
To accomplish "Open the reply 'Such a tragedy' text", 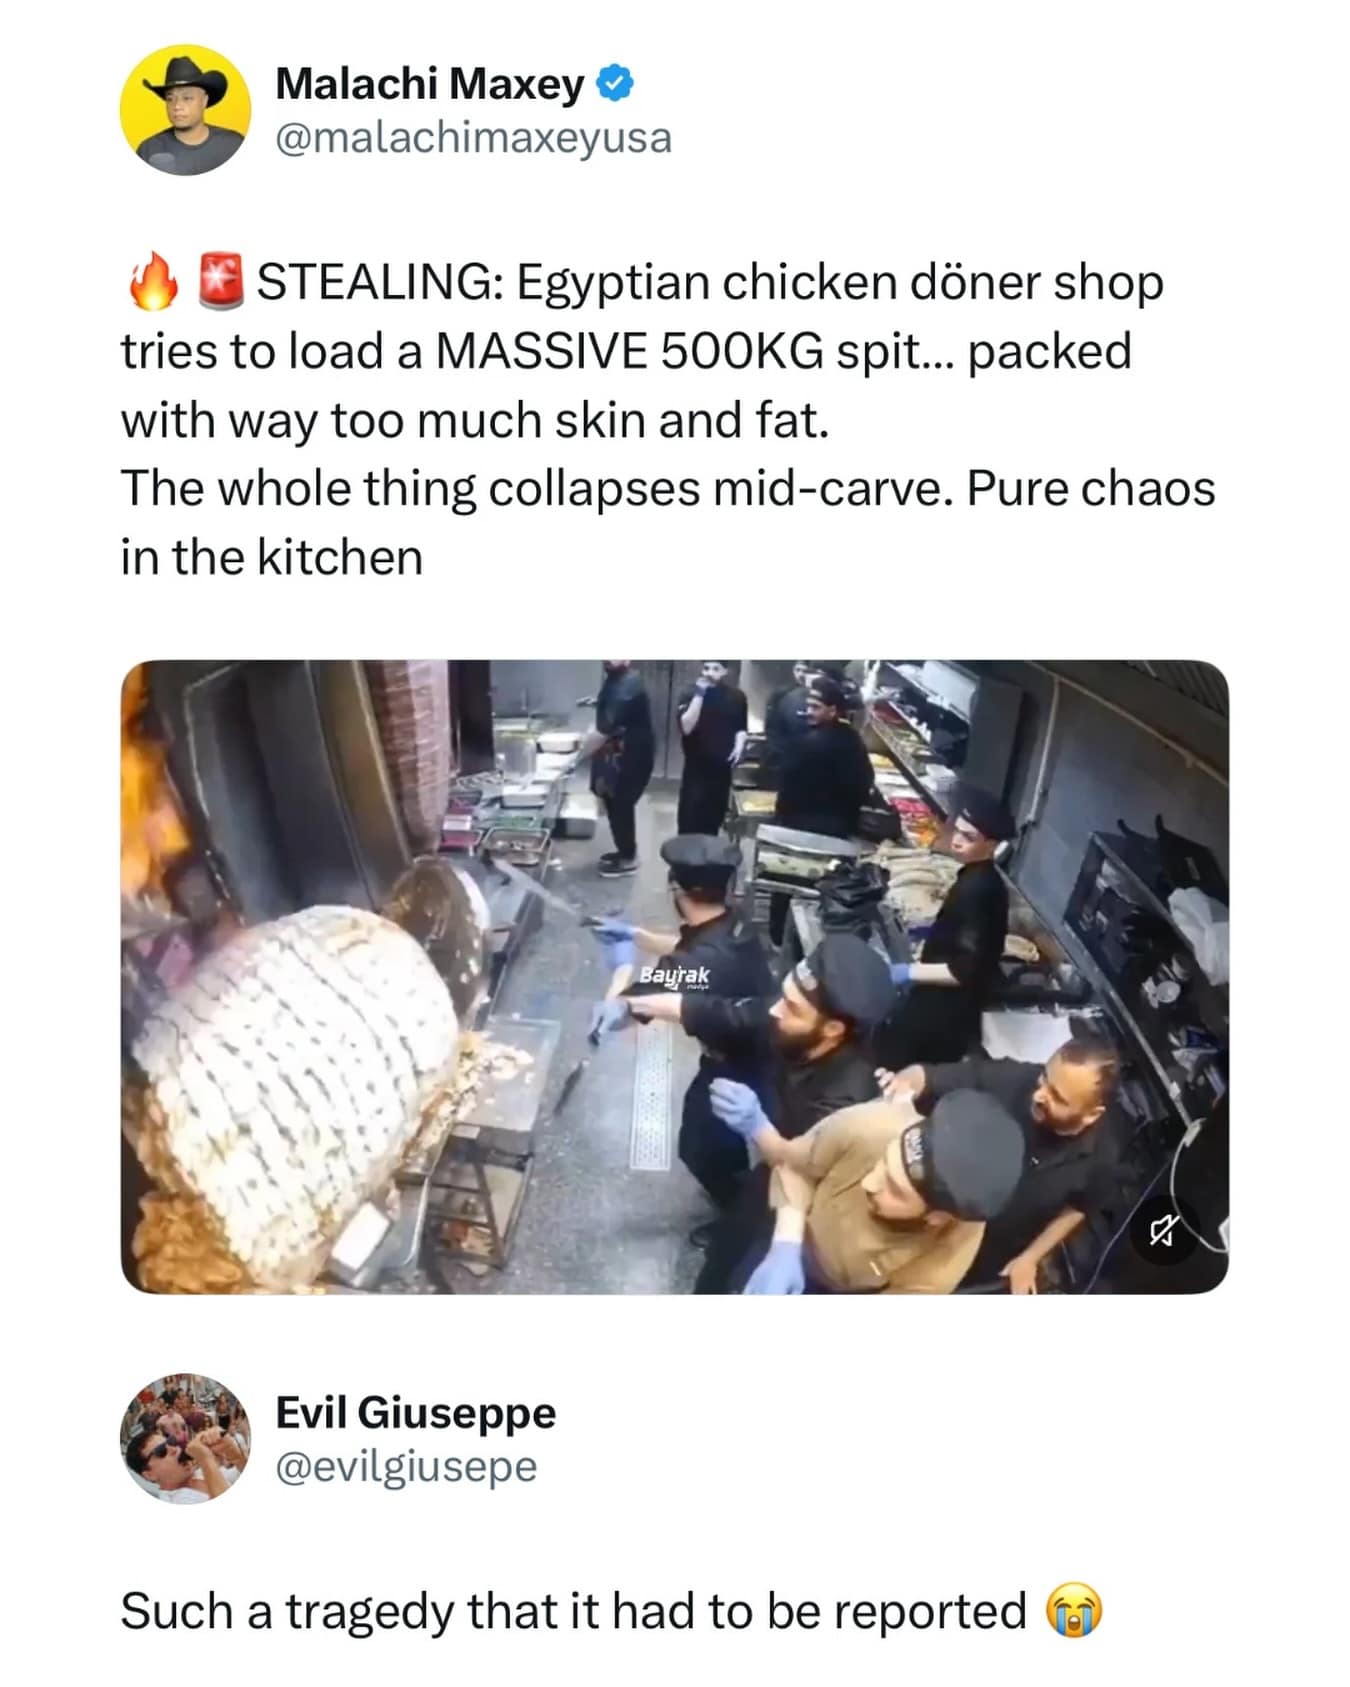I will [573, 1611].
